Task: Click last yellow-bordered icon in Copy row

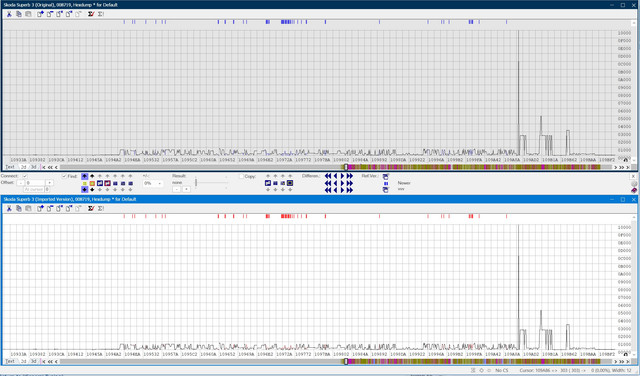Action: pyautogui.click(x=290, y=183)
